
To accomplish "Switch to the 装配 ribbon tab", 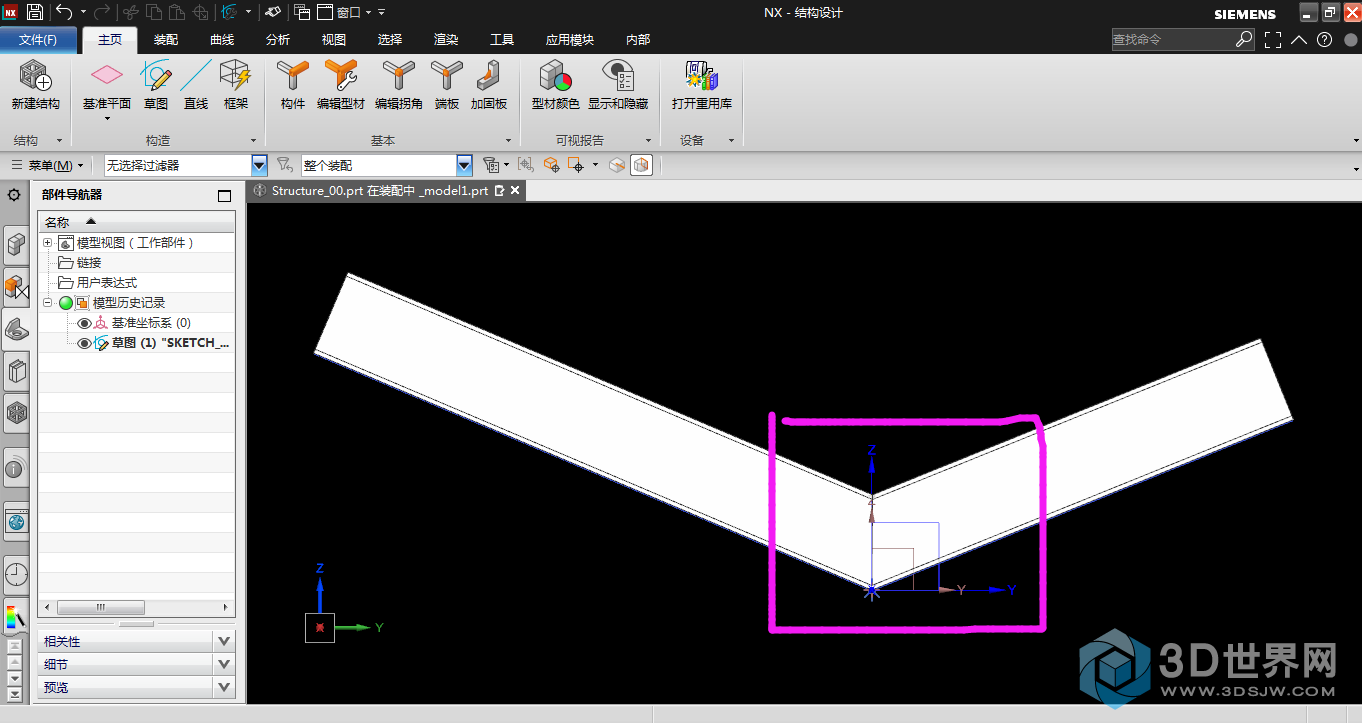I will point(166,40).
